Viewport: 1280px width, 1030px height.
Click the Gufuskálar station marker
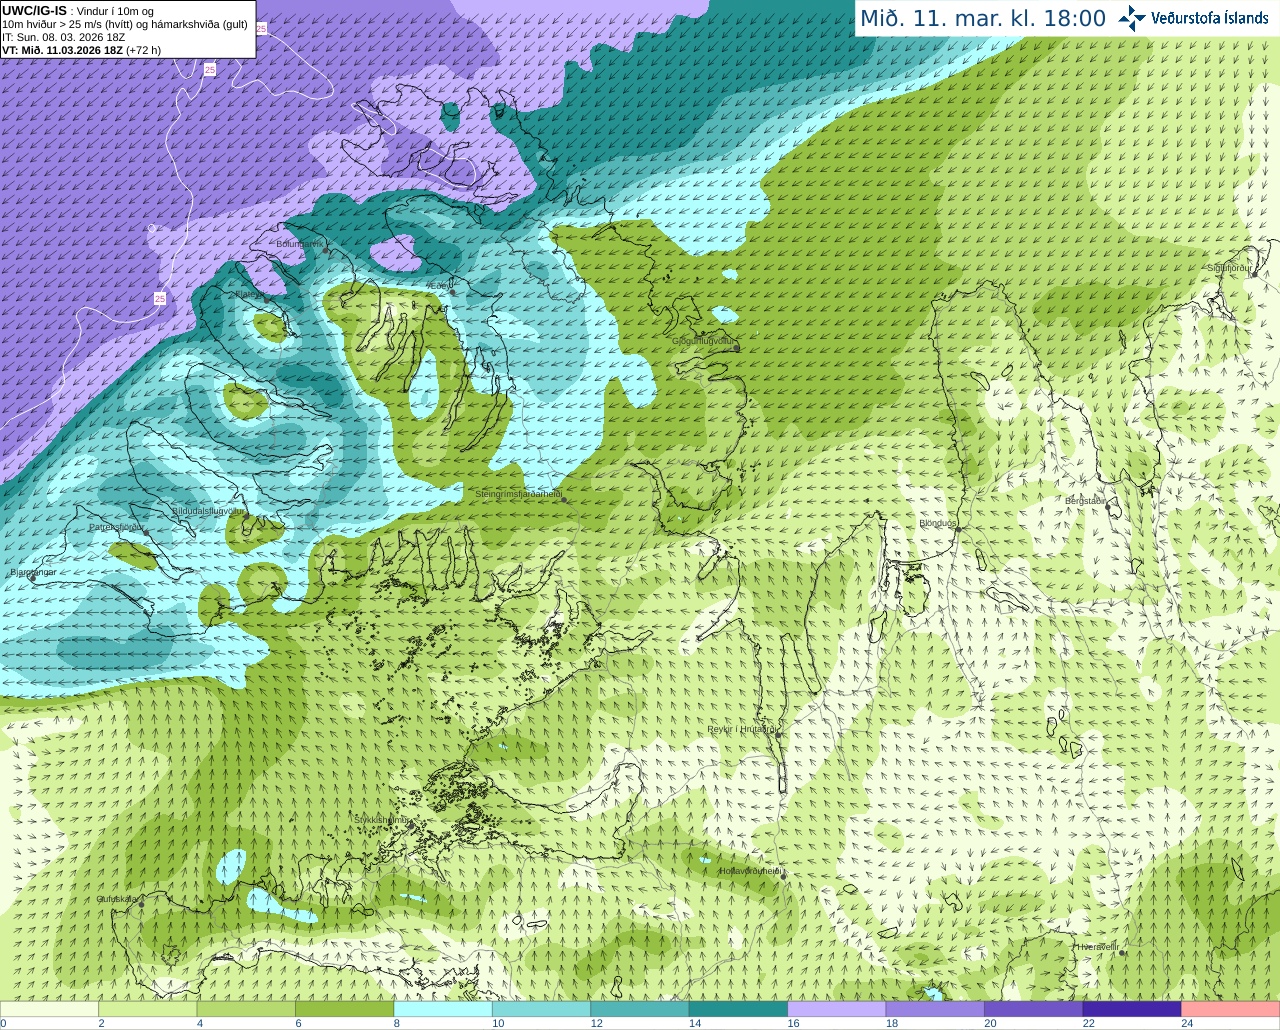[x=141, y=904]
